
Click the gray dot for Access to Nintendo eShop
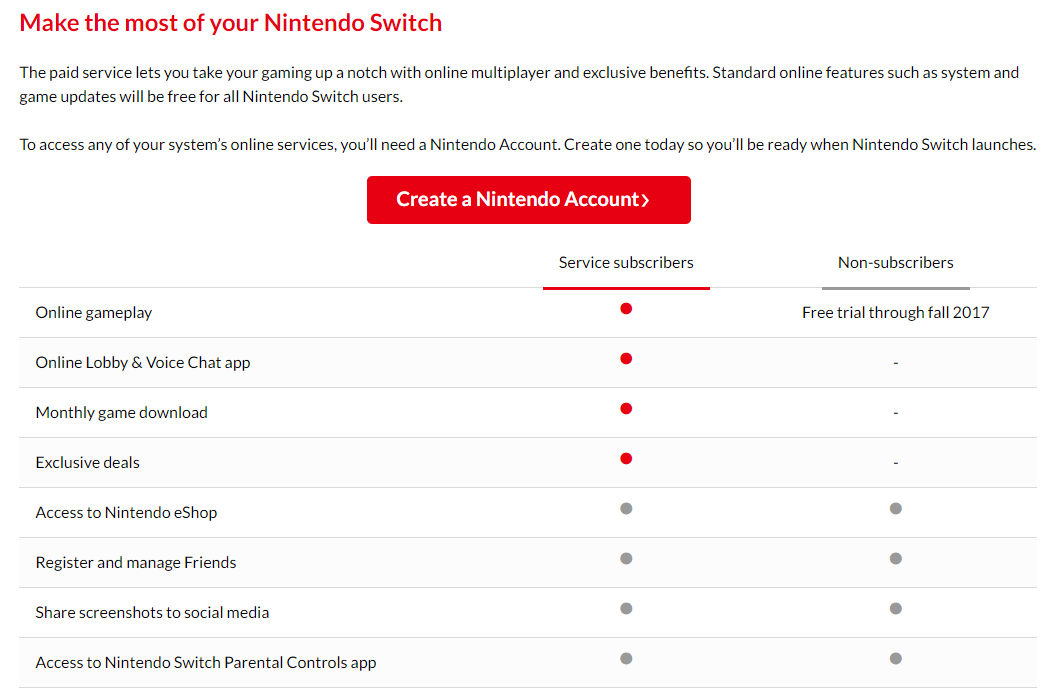point(626,508)
